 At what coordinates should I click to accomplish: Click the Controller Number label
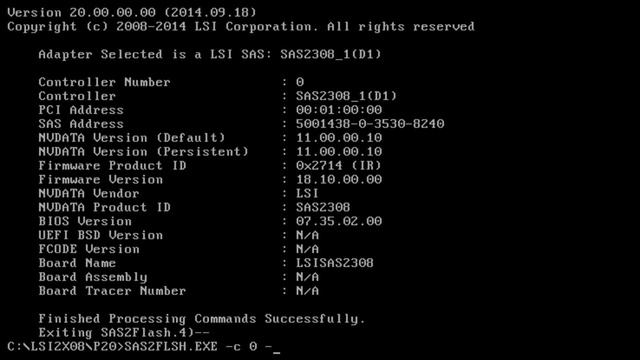pos(104,82)
